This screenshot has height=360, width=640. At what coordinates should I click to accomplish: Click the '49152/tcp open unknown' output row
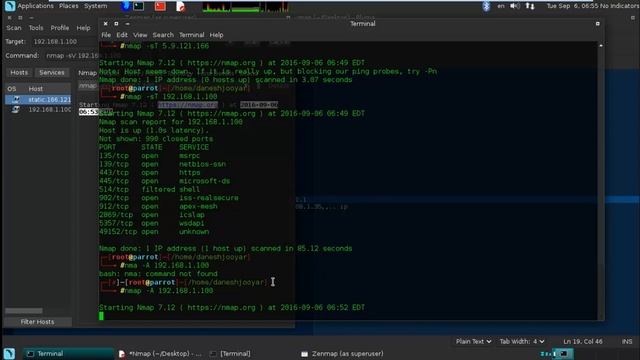(x=154, y=232)
